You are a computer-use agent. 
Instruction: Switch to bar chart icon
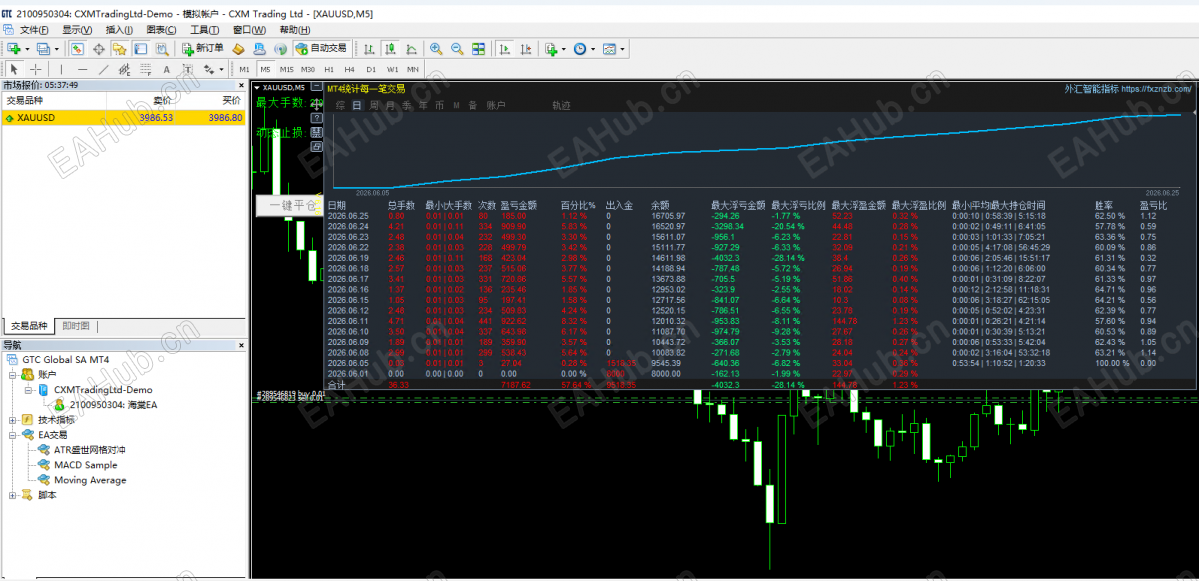pyautogui.click(x=369, y=49)
